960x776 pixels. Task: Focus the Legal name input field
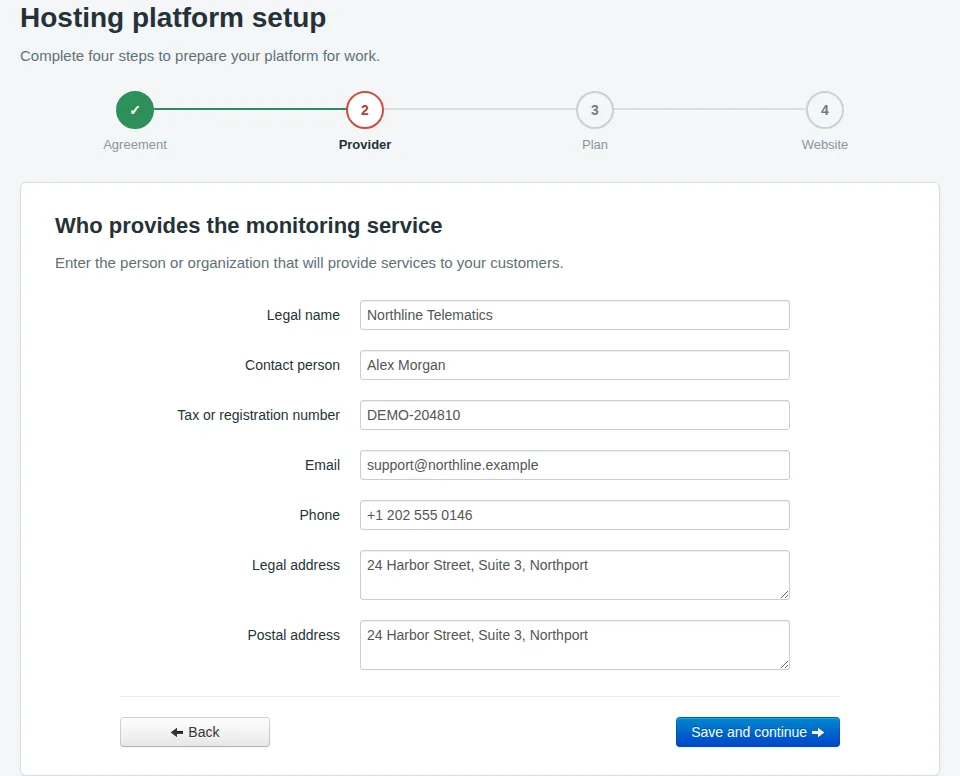[575, 315]
